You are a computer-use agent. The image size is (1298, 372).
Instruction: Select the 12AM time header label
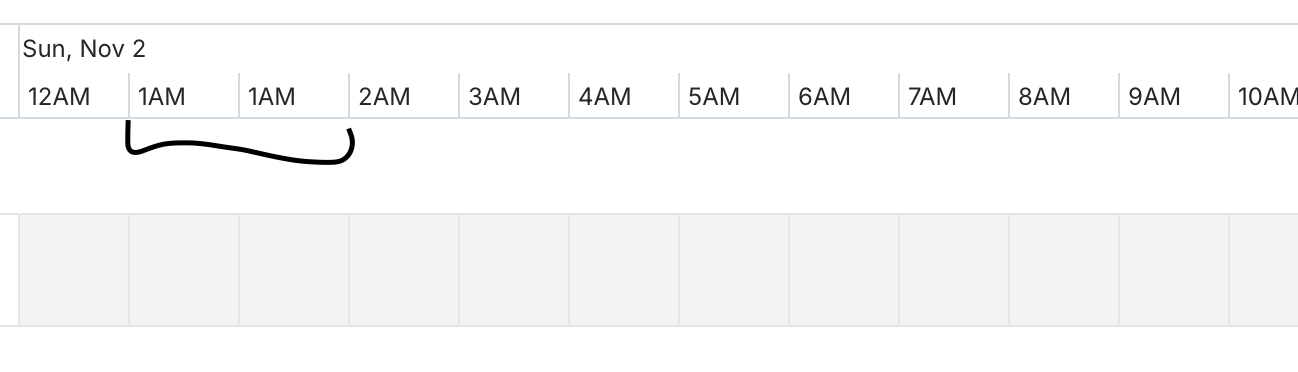click(x=59, y=97)
